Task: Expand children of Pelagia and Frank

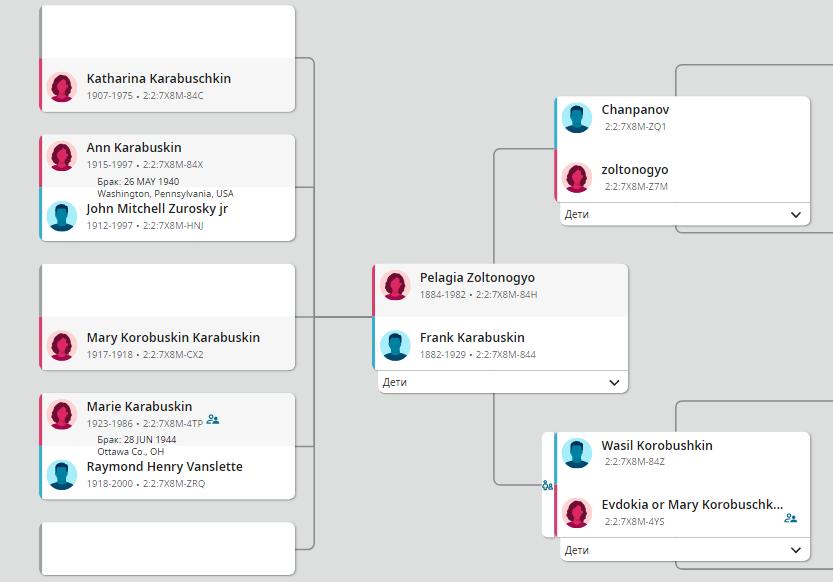Action: (614, 382)
